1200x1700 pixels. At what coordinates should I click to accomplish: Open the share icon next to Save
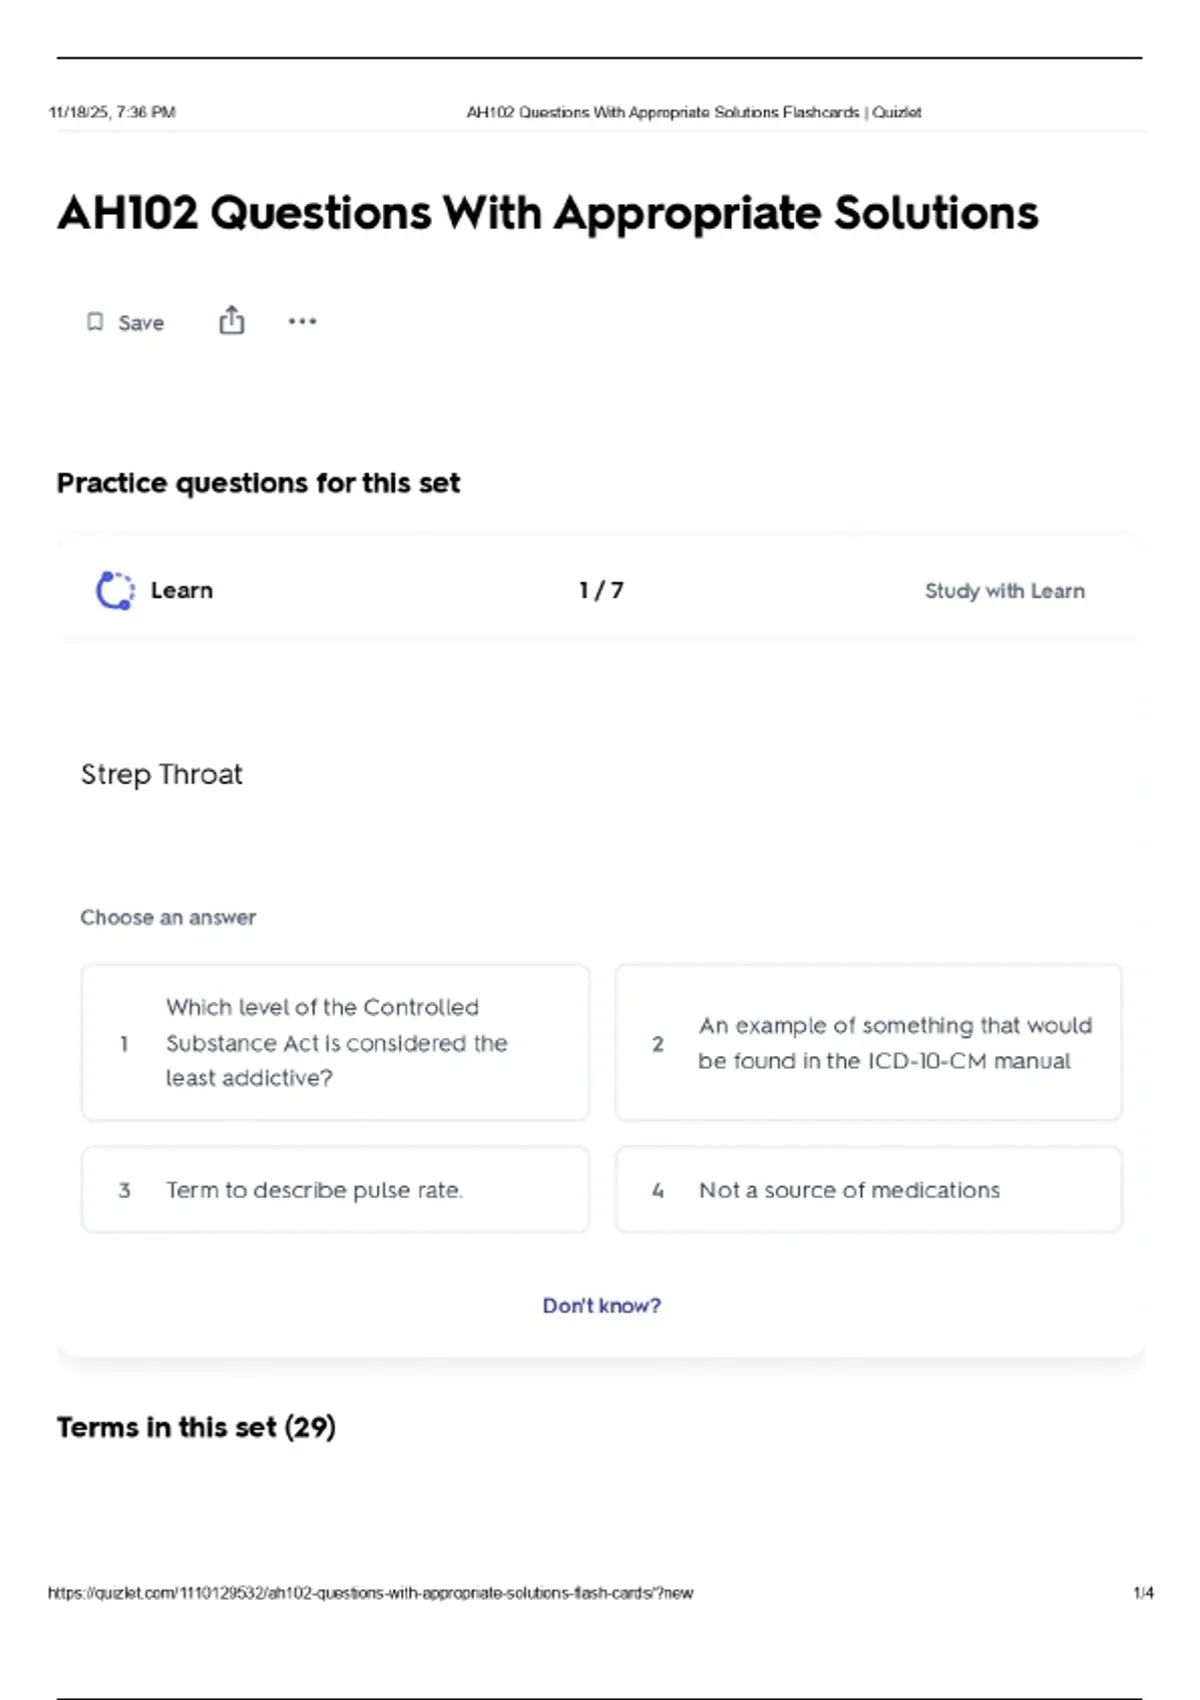tap(231, 321)
